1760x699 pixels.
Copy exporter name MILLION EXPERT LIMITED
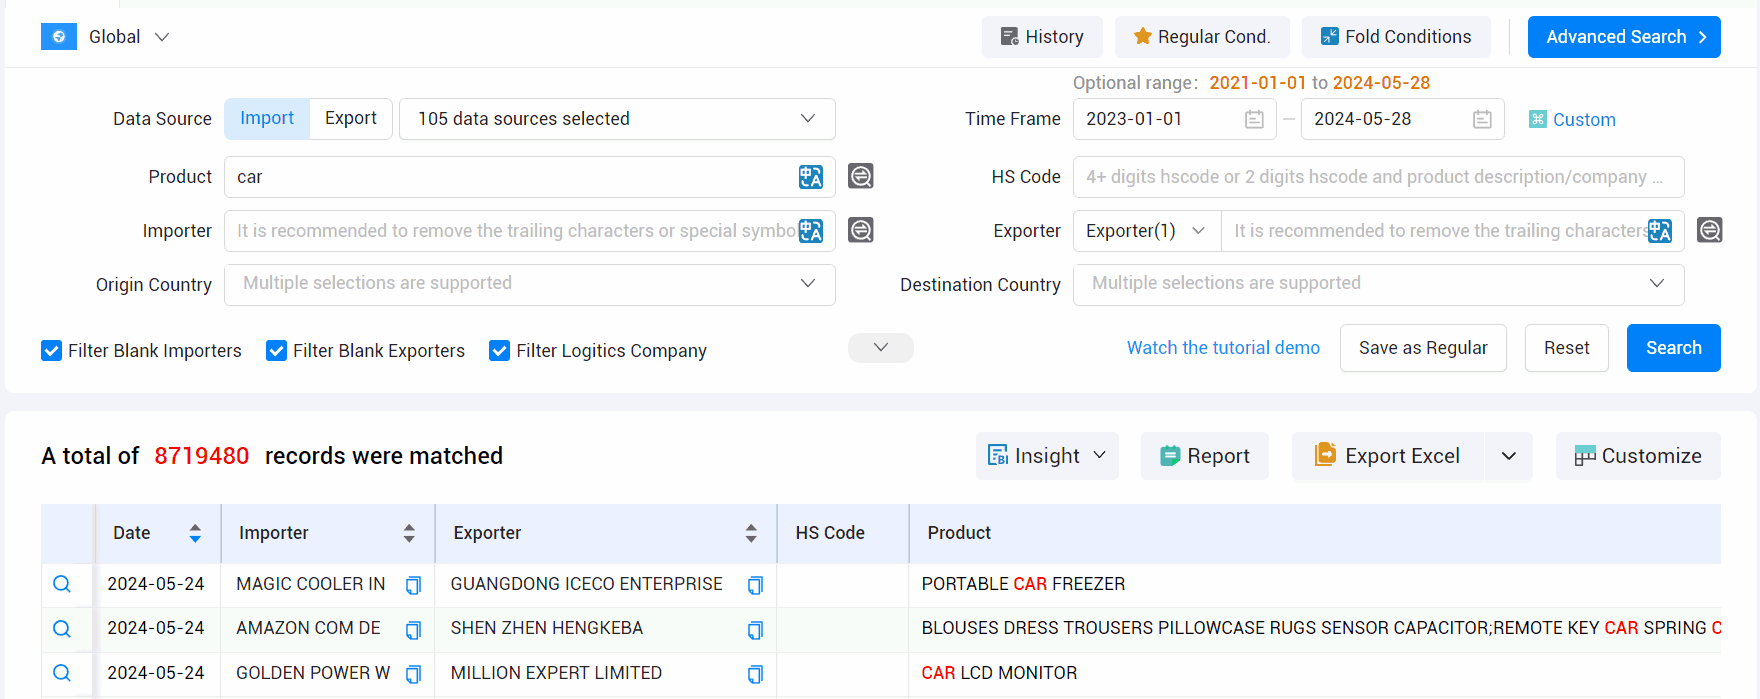[x=755, y=675]
